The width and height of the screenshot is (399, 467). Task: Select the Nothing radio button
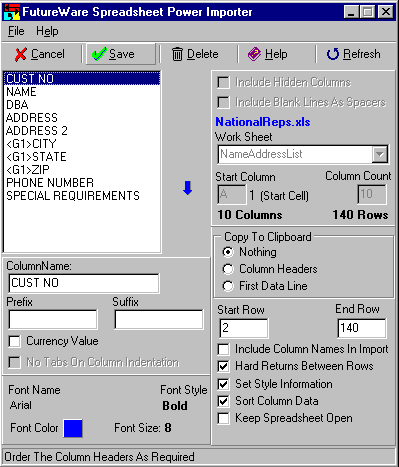pyautogui.click(x=228, y=252)
